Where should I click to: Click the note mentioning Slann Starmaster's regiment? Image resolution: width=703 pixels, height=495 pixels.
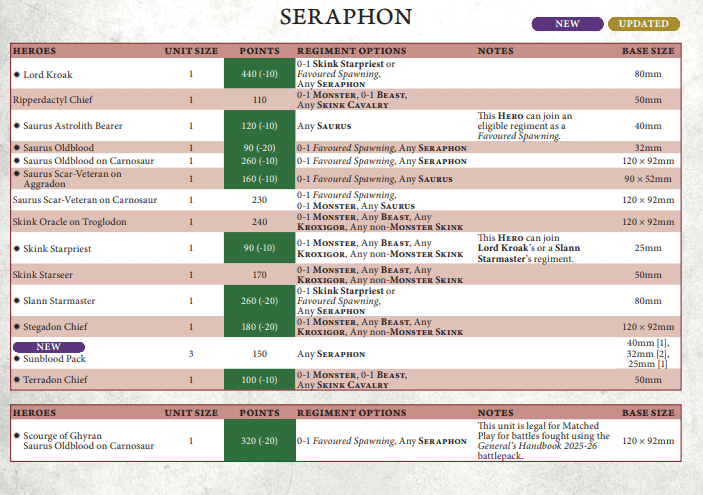coord(529,248)
